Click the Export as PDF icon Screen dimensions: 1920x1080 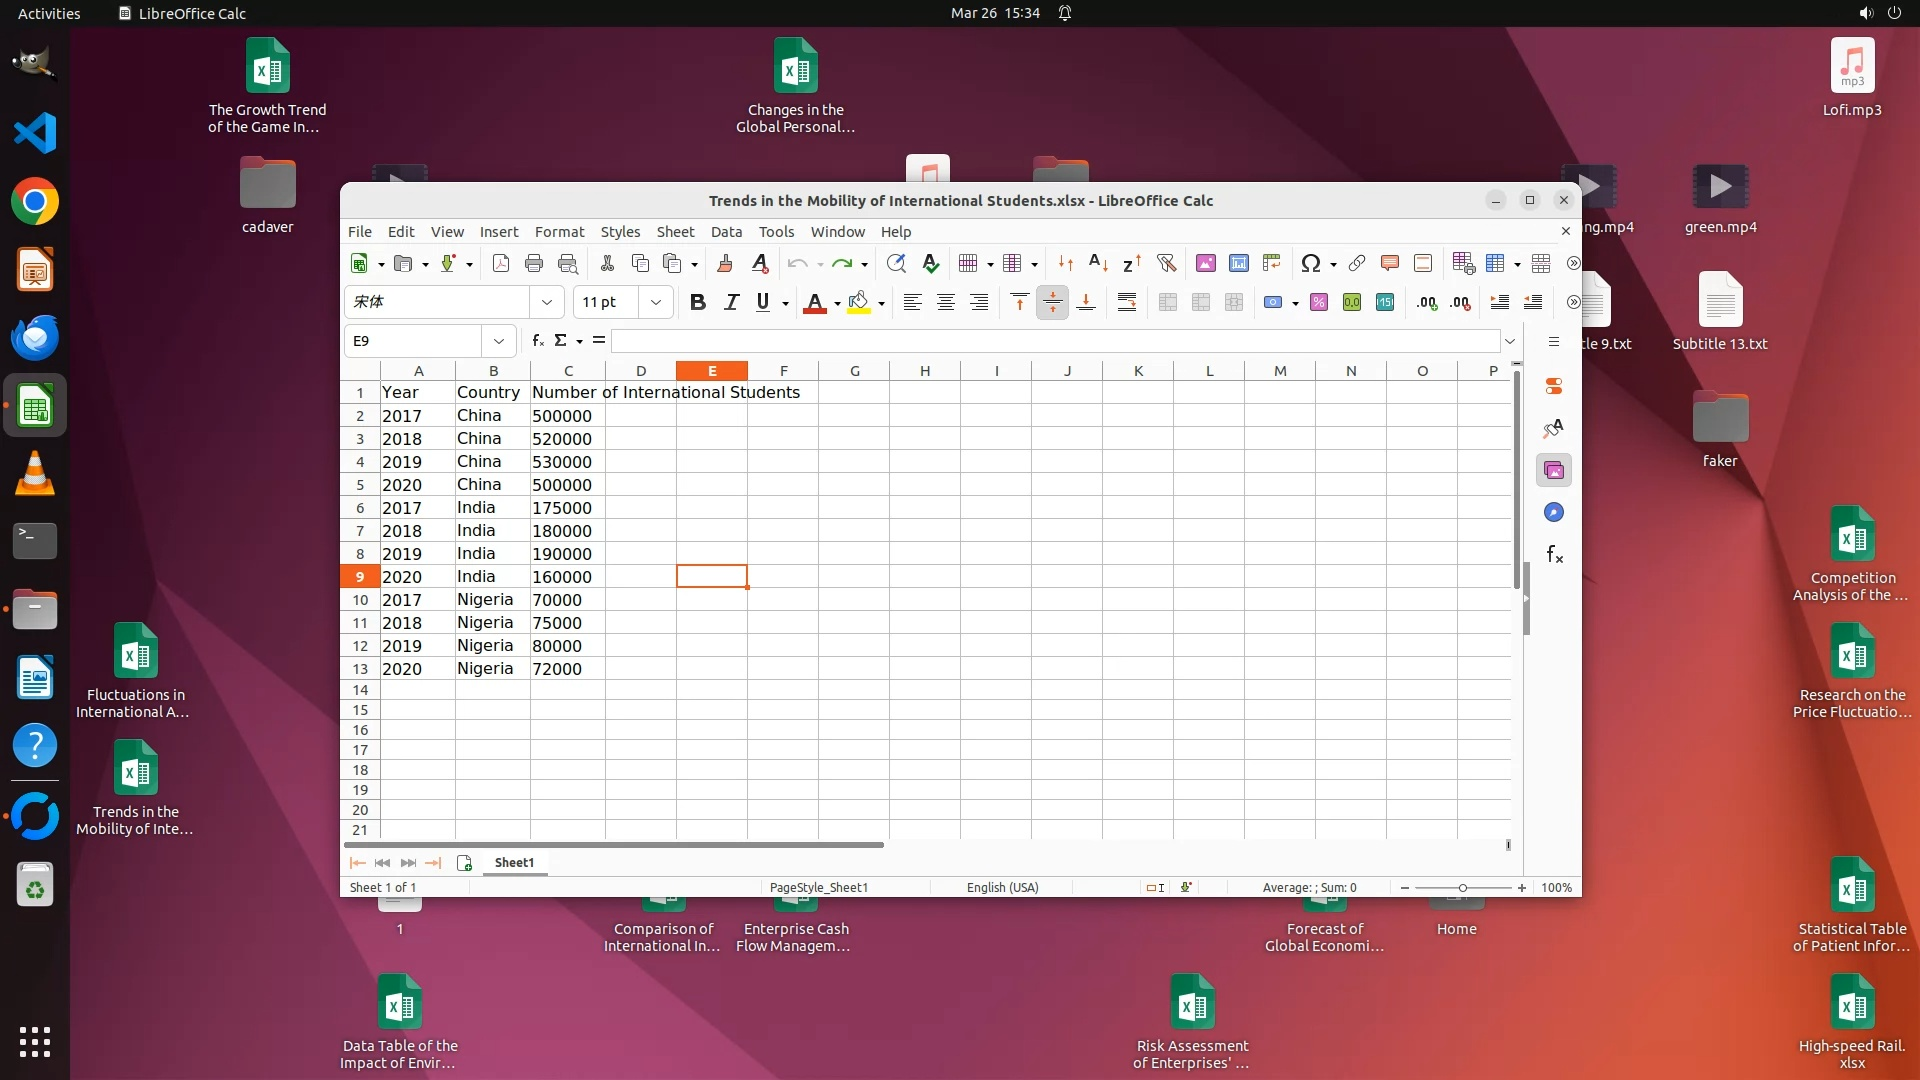coord(501,263)
